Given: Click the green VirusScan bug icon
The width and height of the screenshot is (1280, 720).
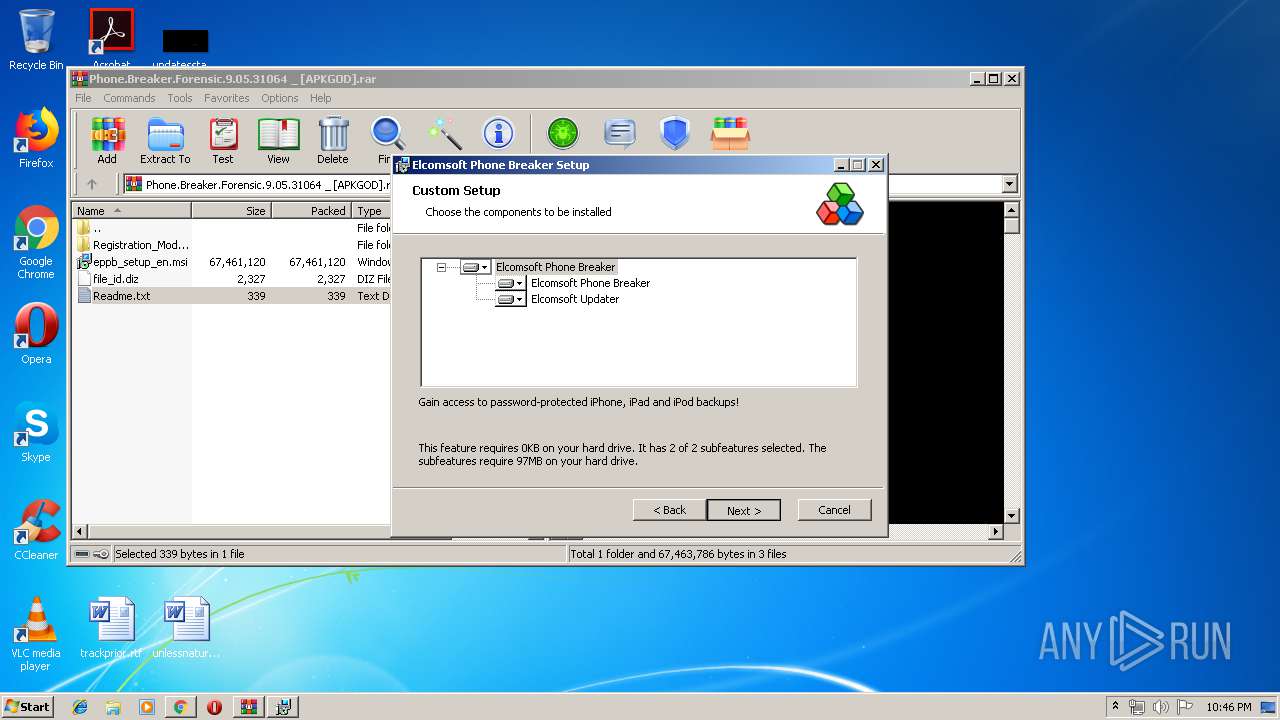Looking at the screenshot, I should [563, 133].
